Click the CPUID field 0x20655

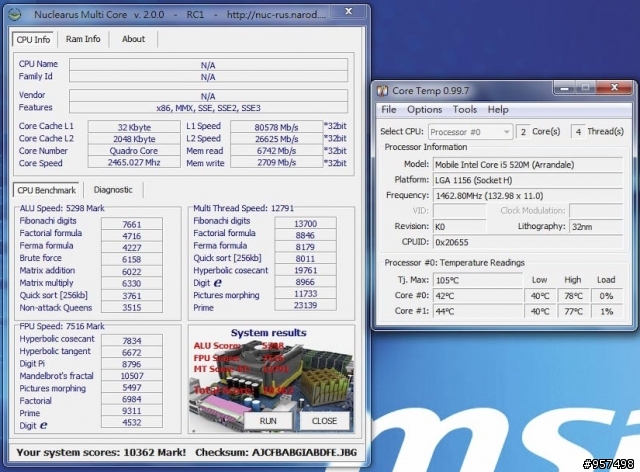pyautogui.click(x=528, y=242)
